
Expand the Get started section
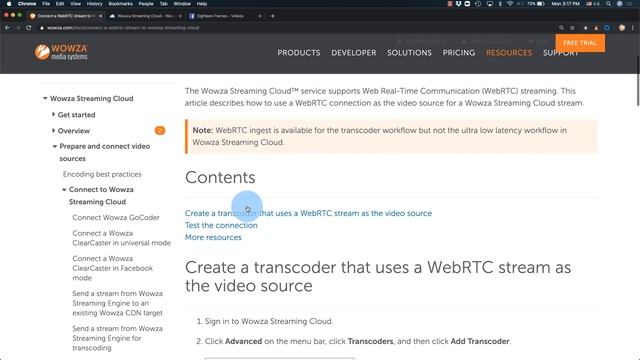[x=53, y=115]
